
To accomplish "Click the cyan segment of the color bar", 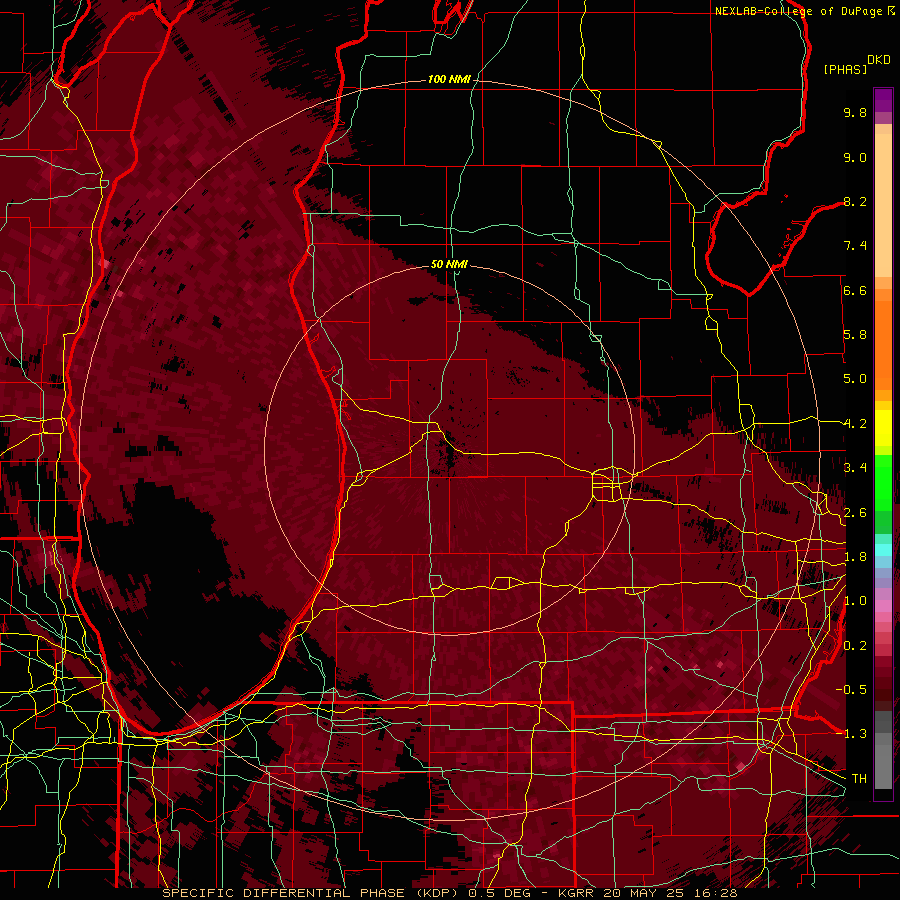I will pos(883,550).
